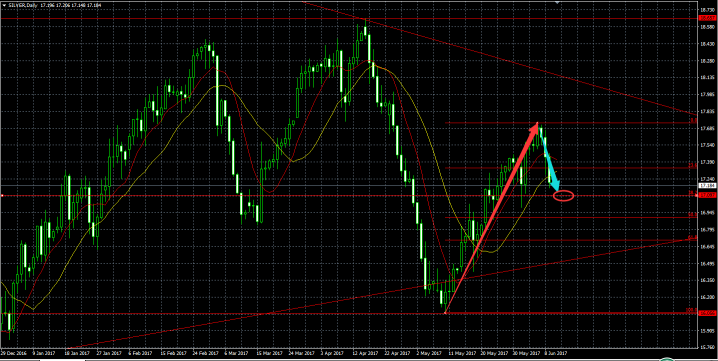Click the 29 Dec 2016 date label

pos(12,354)
